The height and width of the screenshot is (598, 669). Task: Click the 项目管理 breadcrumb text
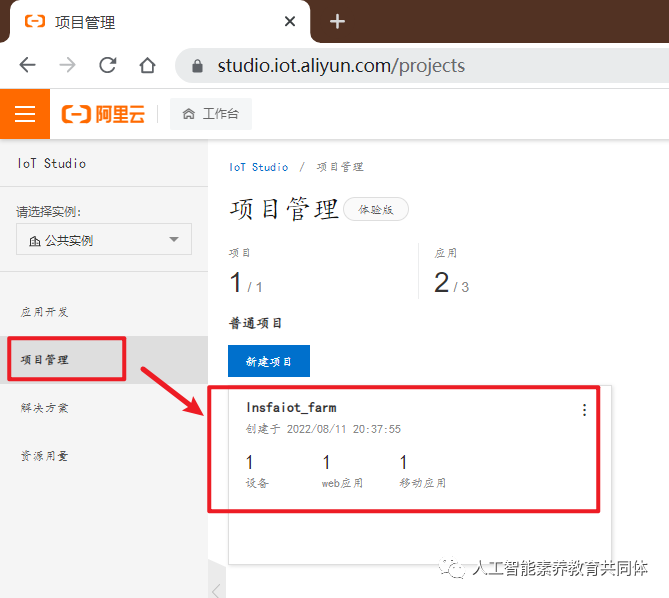point(340,167)
